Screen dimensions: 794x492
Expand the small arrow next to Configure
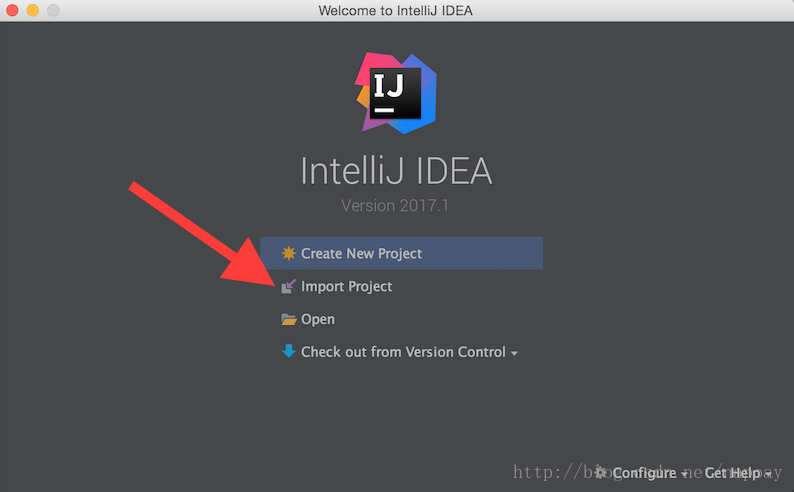point(685,474)
